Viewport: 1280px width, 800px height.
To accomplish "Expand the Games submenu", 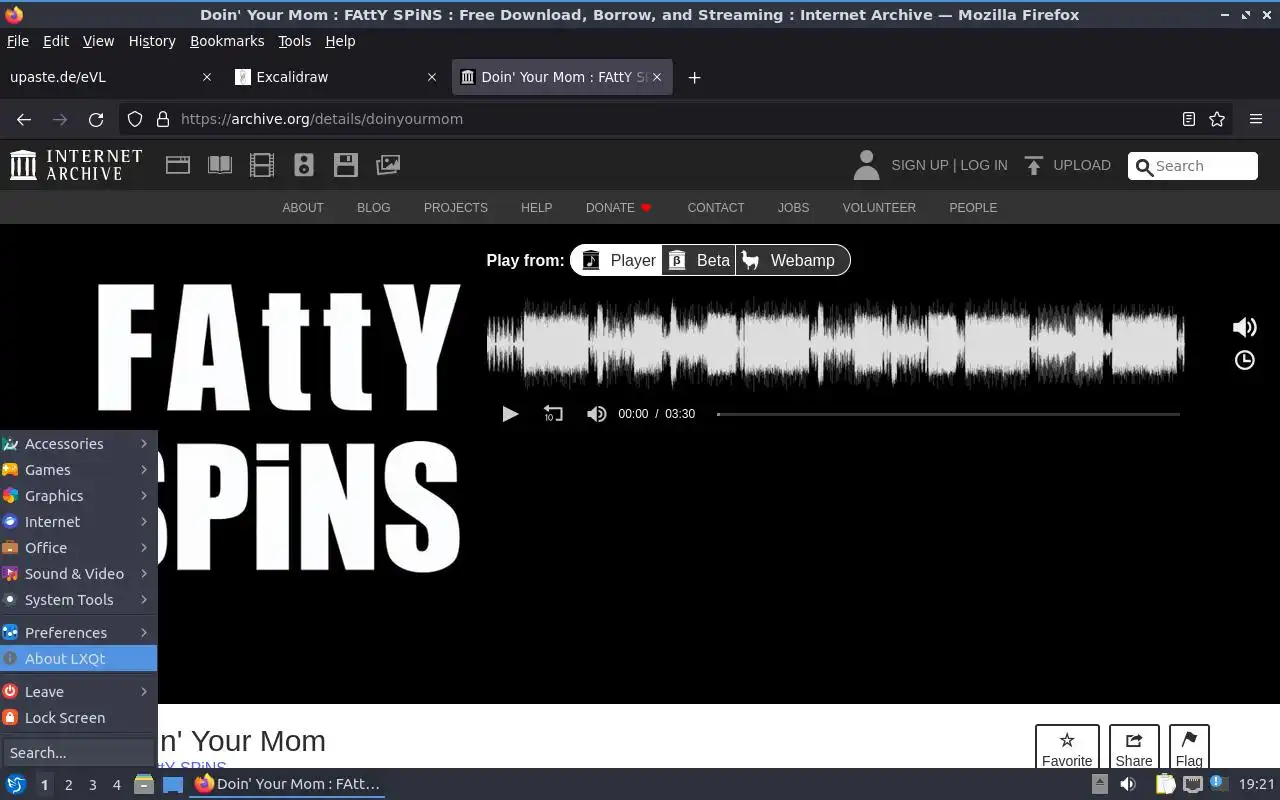I will [78, 470].
